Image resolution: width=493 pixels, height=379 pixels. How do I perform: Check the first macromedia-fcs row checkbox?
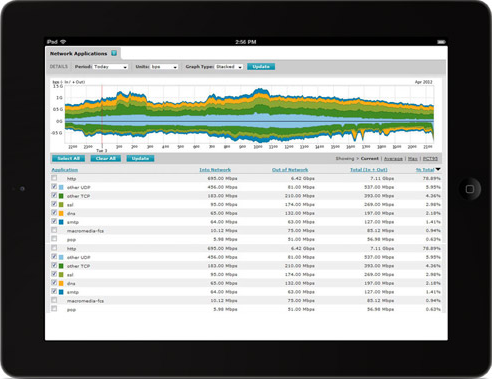click(54, 230)
